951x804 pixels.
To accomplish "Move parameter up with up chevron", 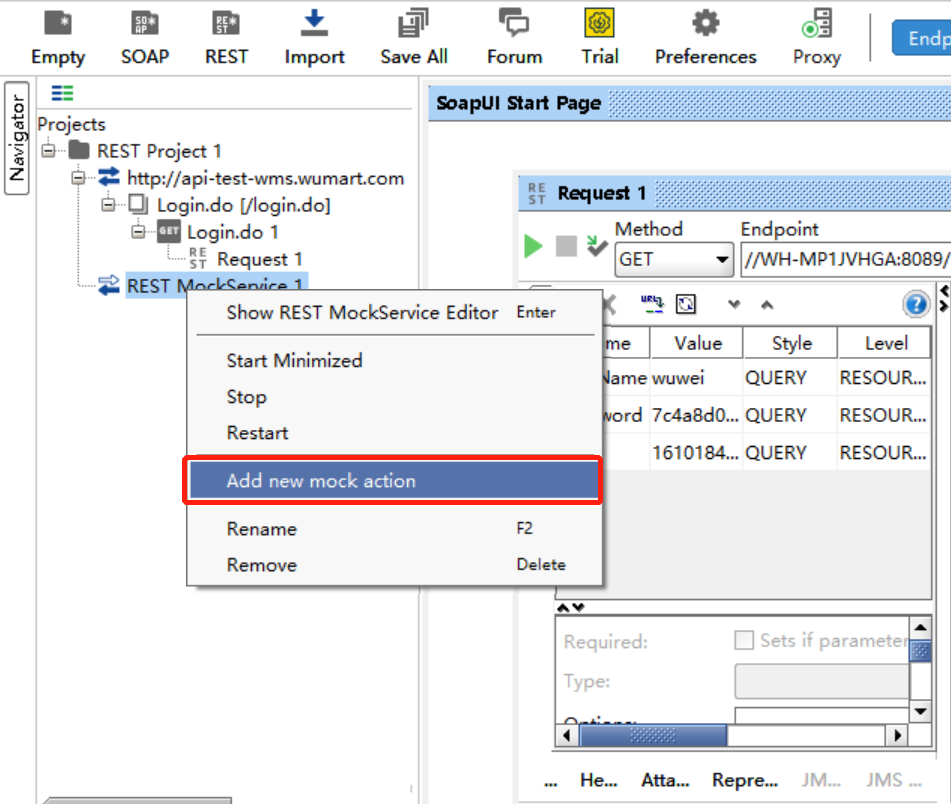I will pos(767,304).
